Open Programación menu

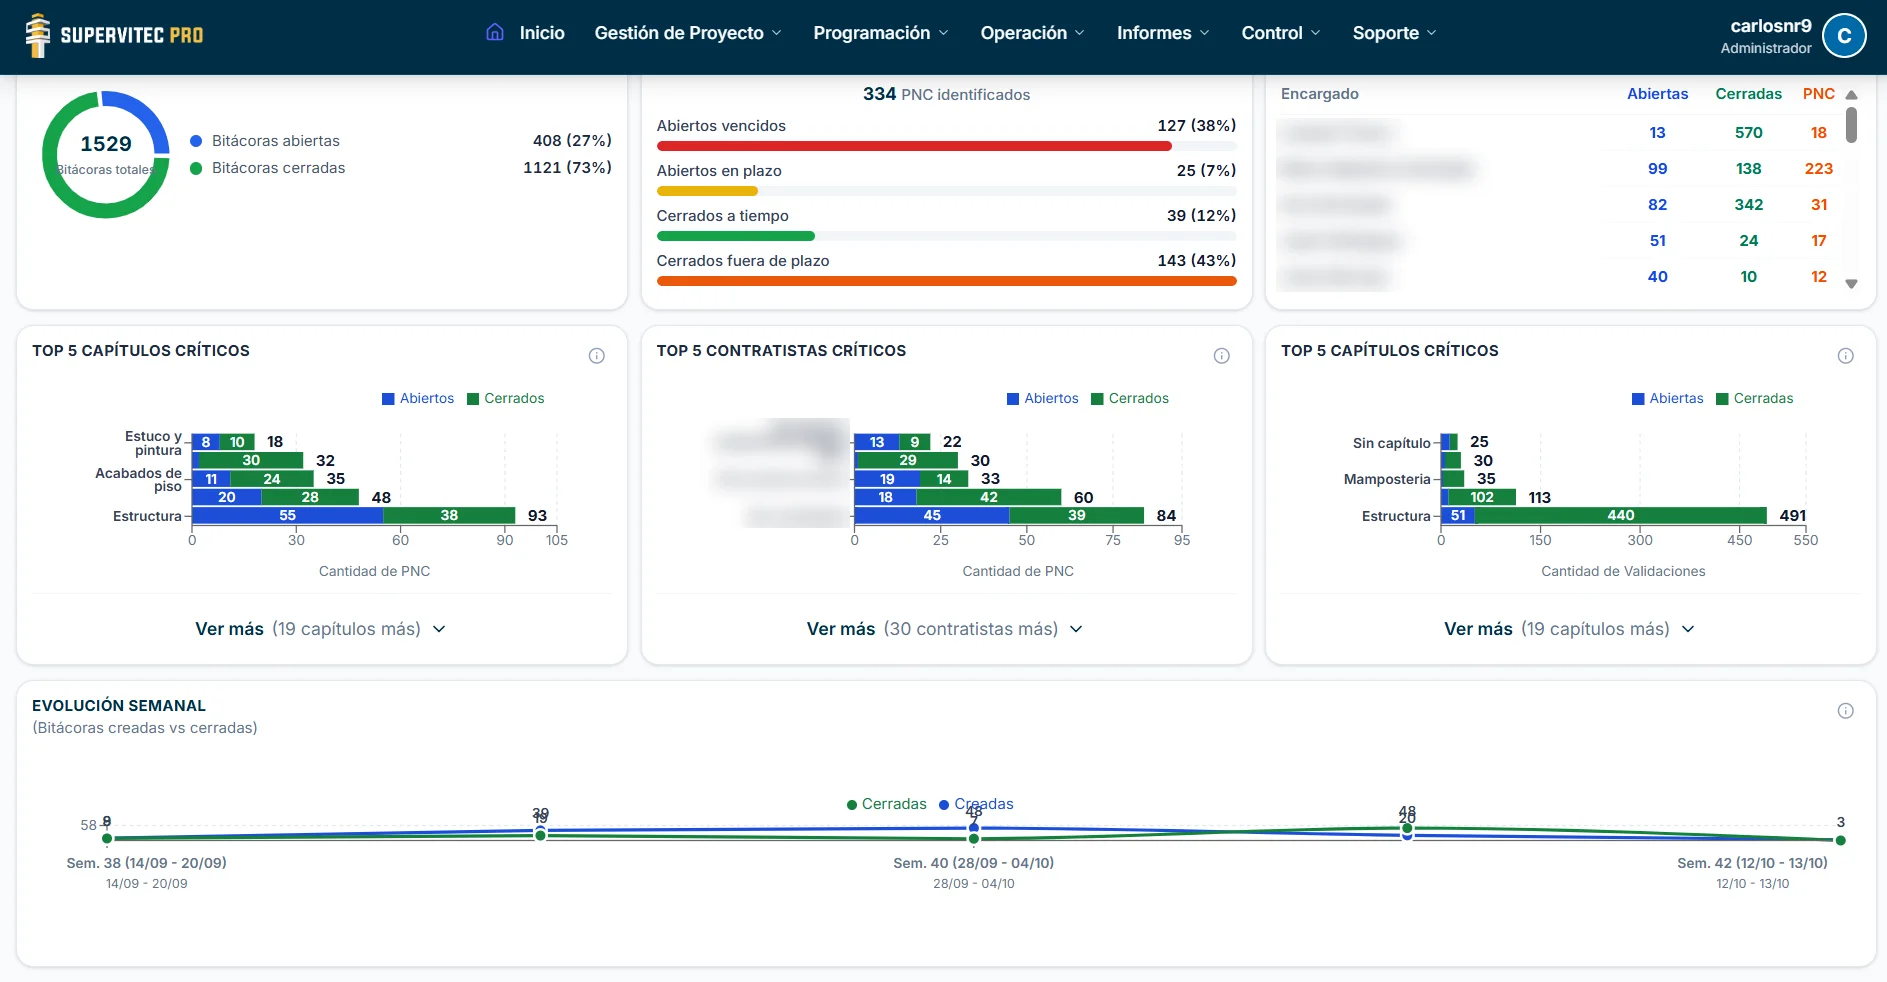(881, 33)
